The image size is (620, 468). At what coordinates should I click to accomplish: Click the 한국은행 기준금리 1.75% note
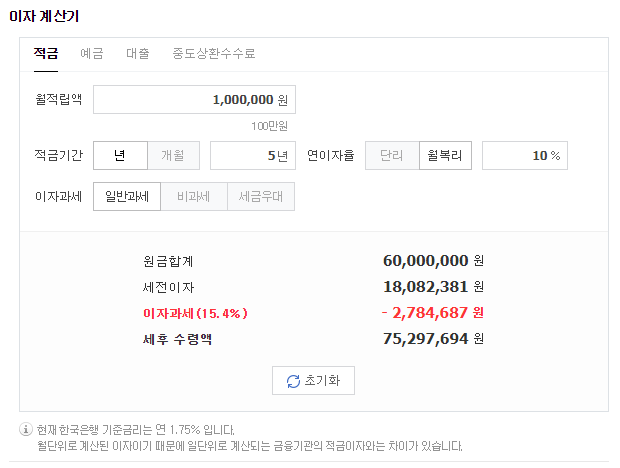(x=136, y=430)
